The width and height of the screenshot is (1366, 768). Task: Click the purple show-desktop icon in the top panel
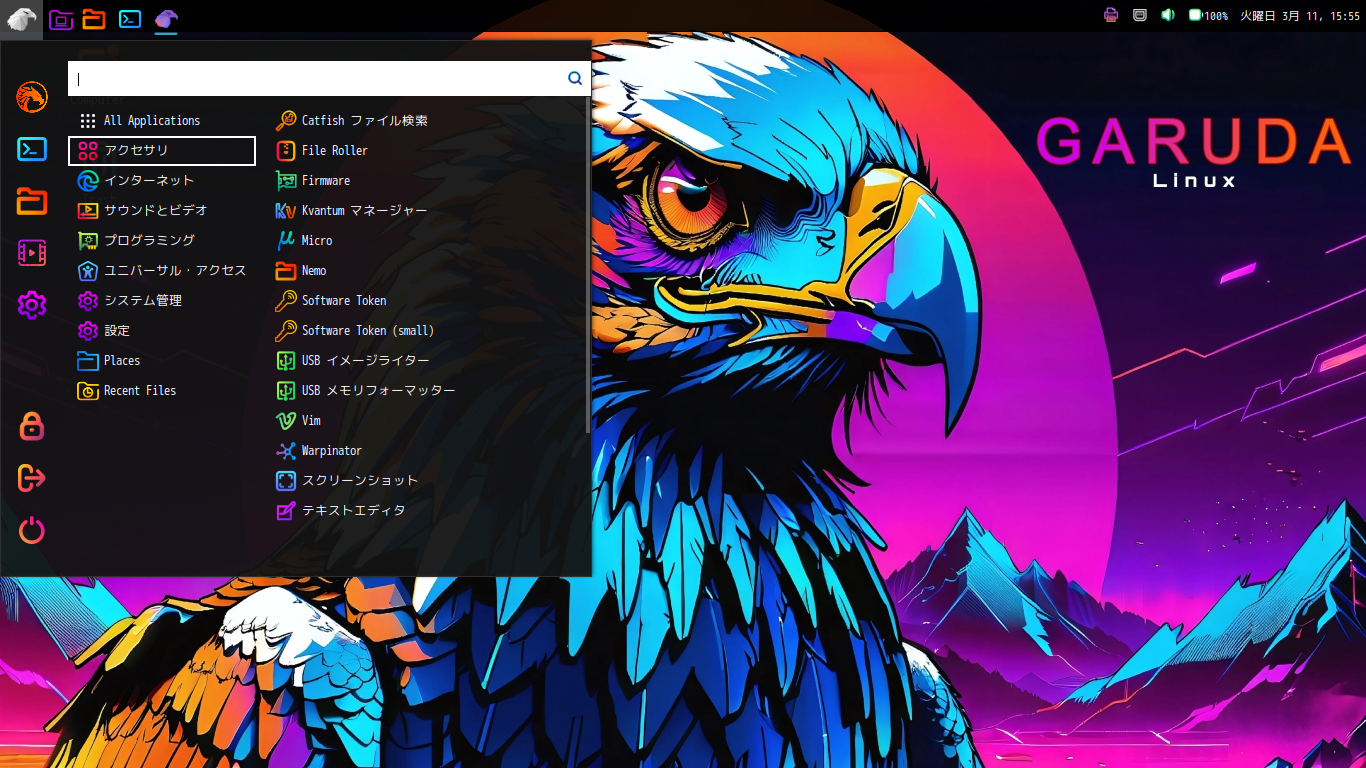[x=61, y=18]
